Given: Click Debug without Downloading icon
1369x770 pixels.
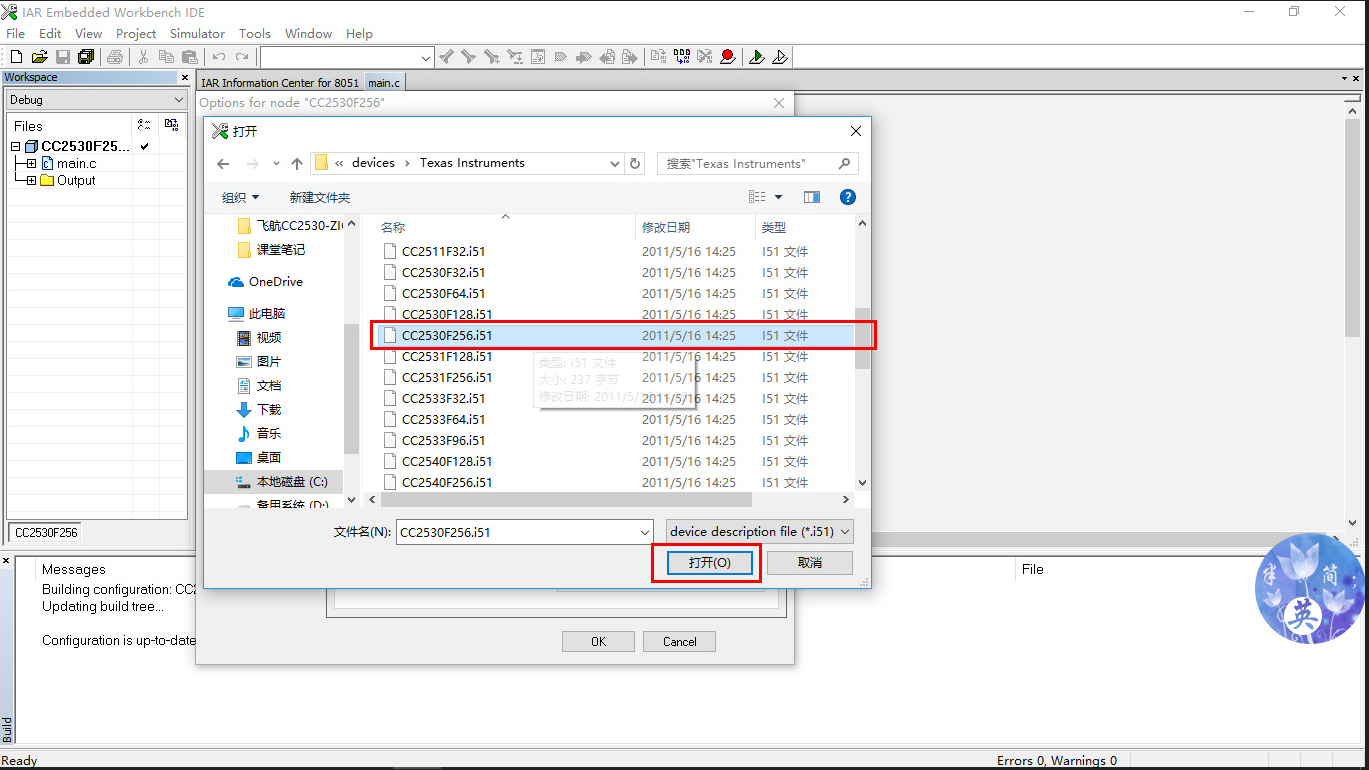Looking at the screenshot, I should tap(780, 57).
